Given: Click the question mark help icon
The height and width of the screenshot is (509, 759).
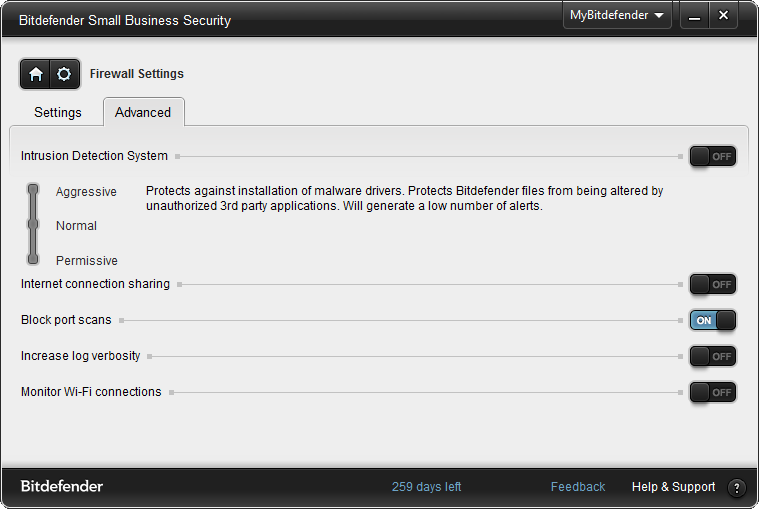Looking at the screenshot, I should click(x=737, y=488).
